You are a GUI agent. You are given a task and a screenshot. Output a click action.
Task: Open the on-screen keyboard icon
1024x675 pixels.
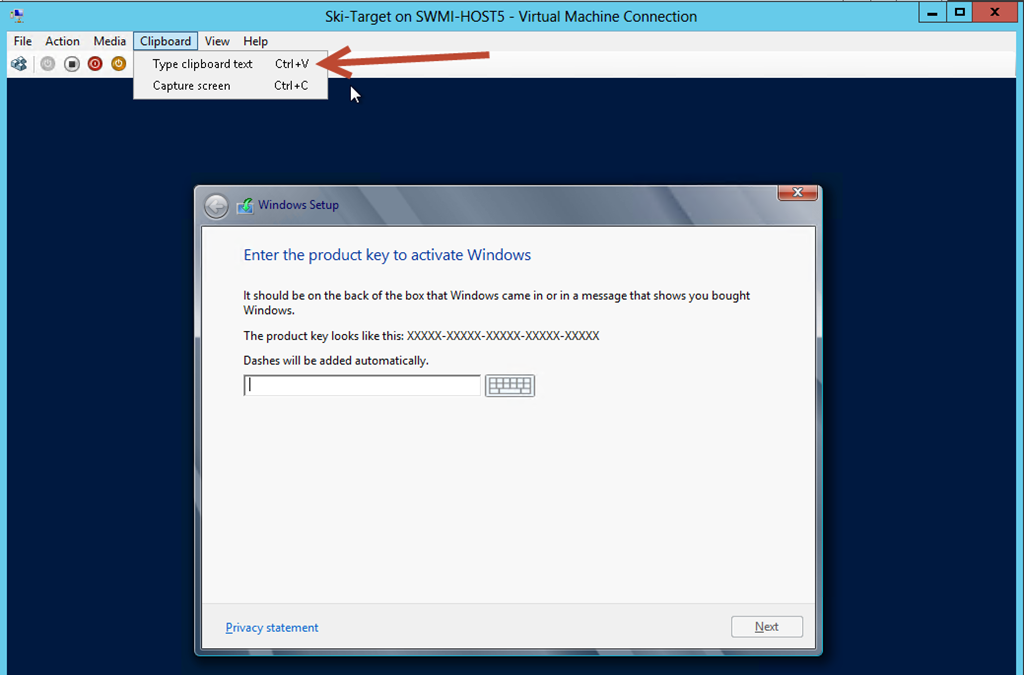click(x=510, y=386)
